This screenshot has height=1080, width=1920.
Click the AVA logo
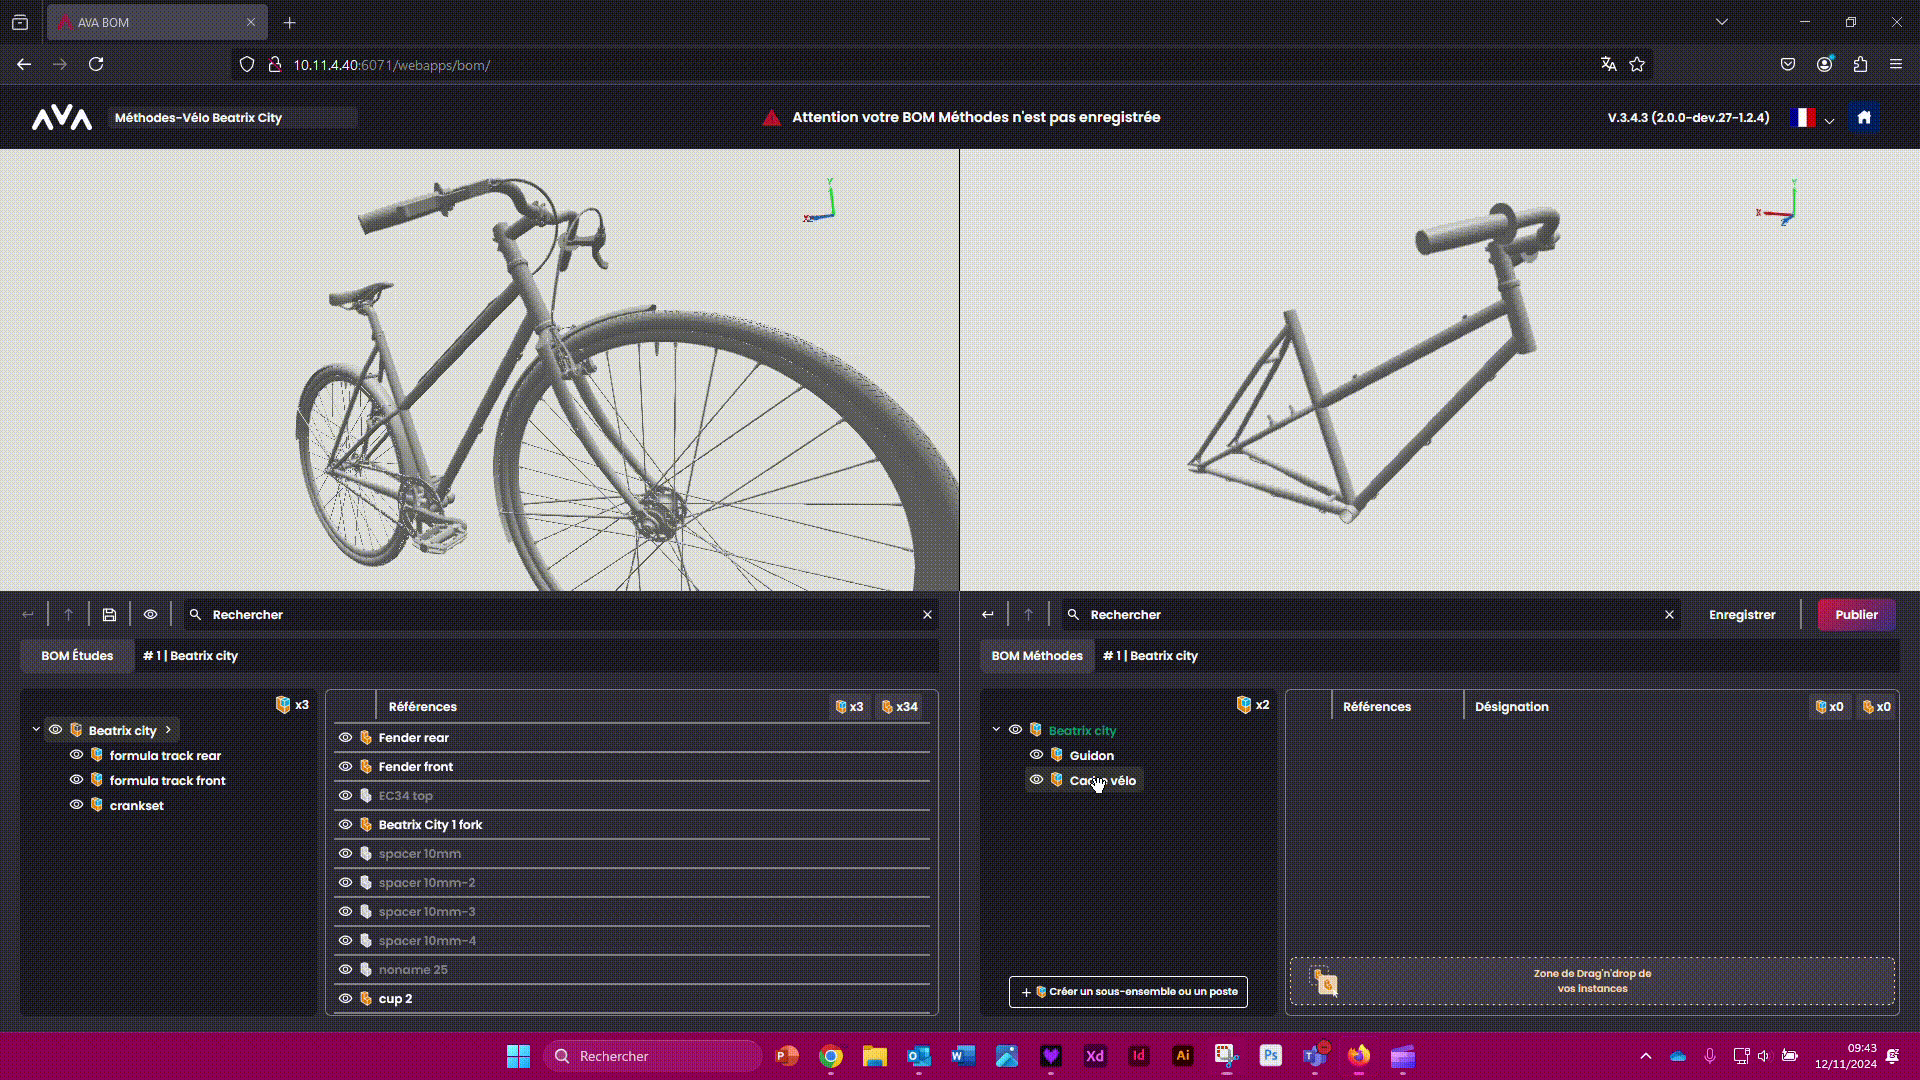coord(62,118)
